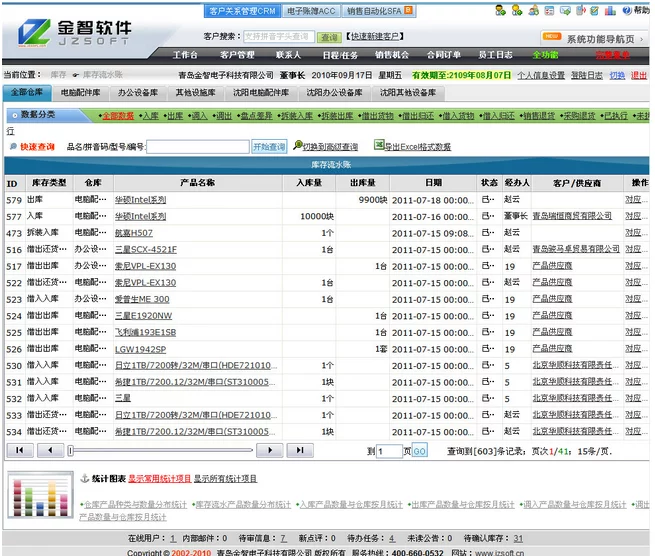Open the 客户管理 navigation menu
The width and height of the screenshot is (655, 556).
pos(237,55)
